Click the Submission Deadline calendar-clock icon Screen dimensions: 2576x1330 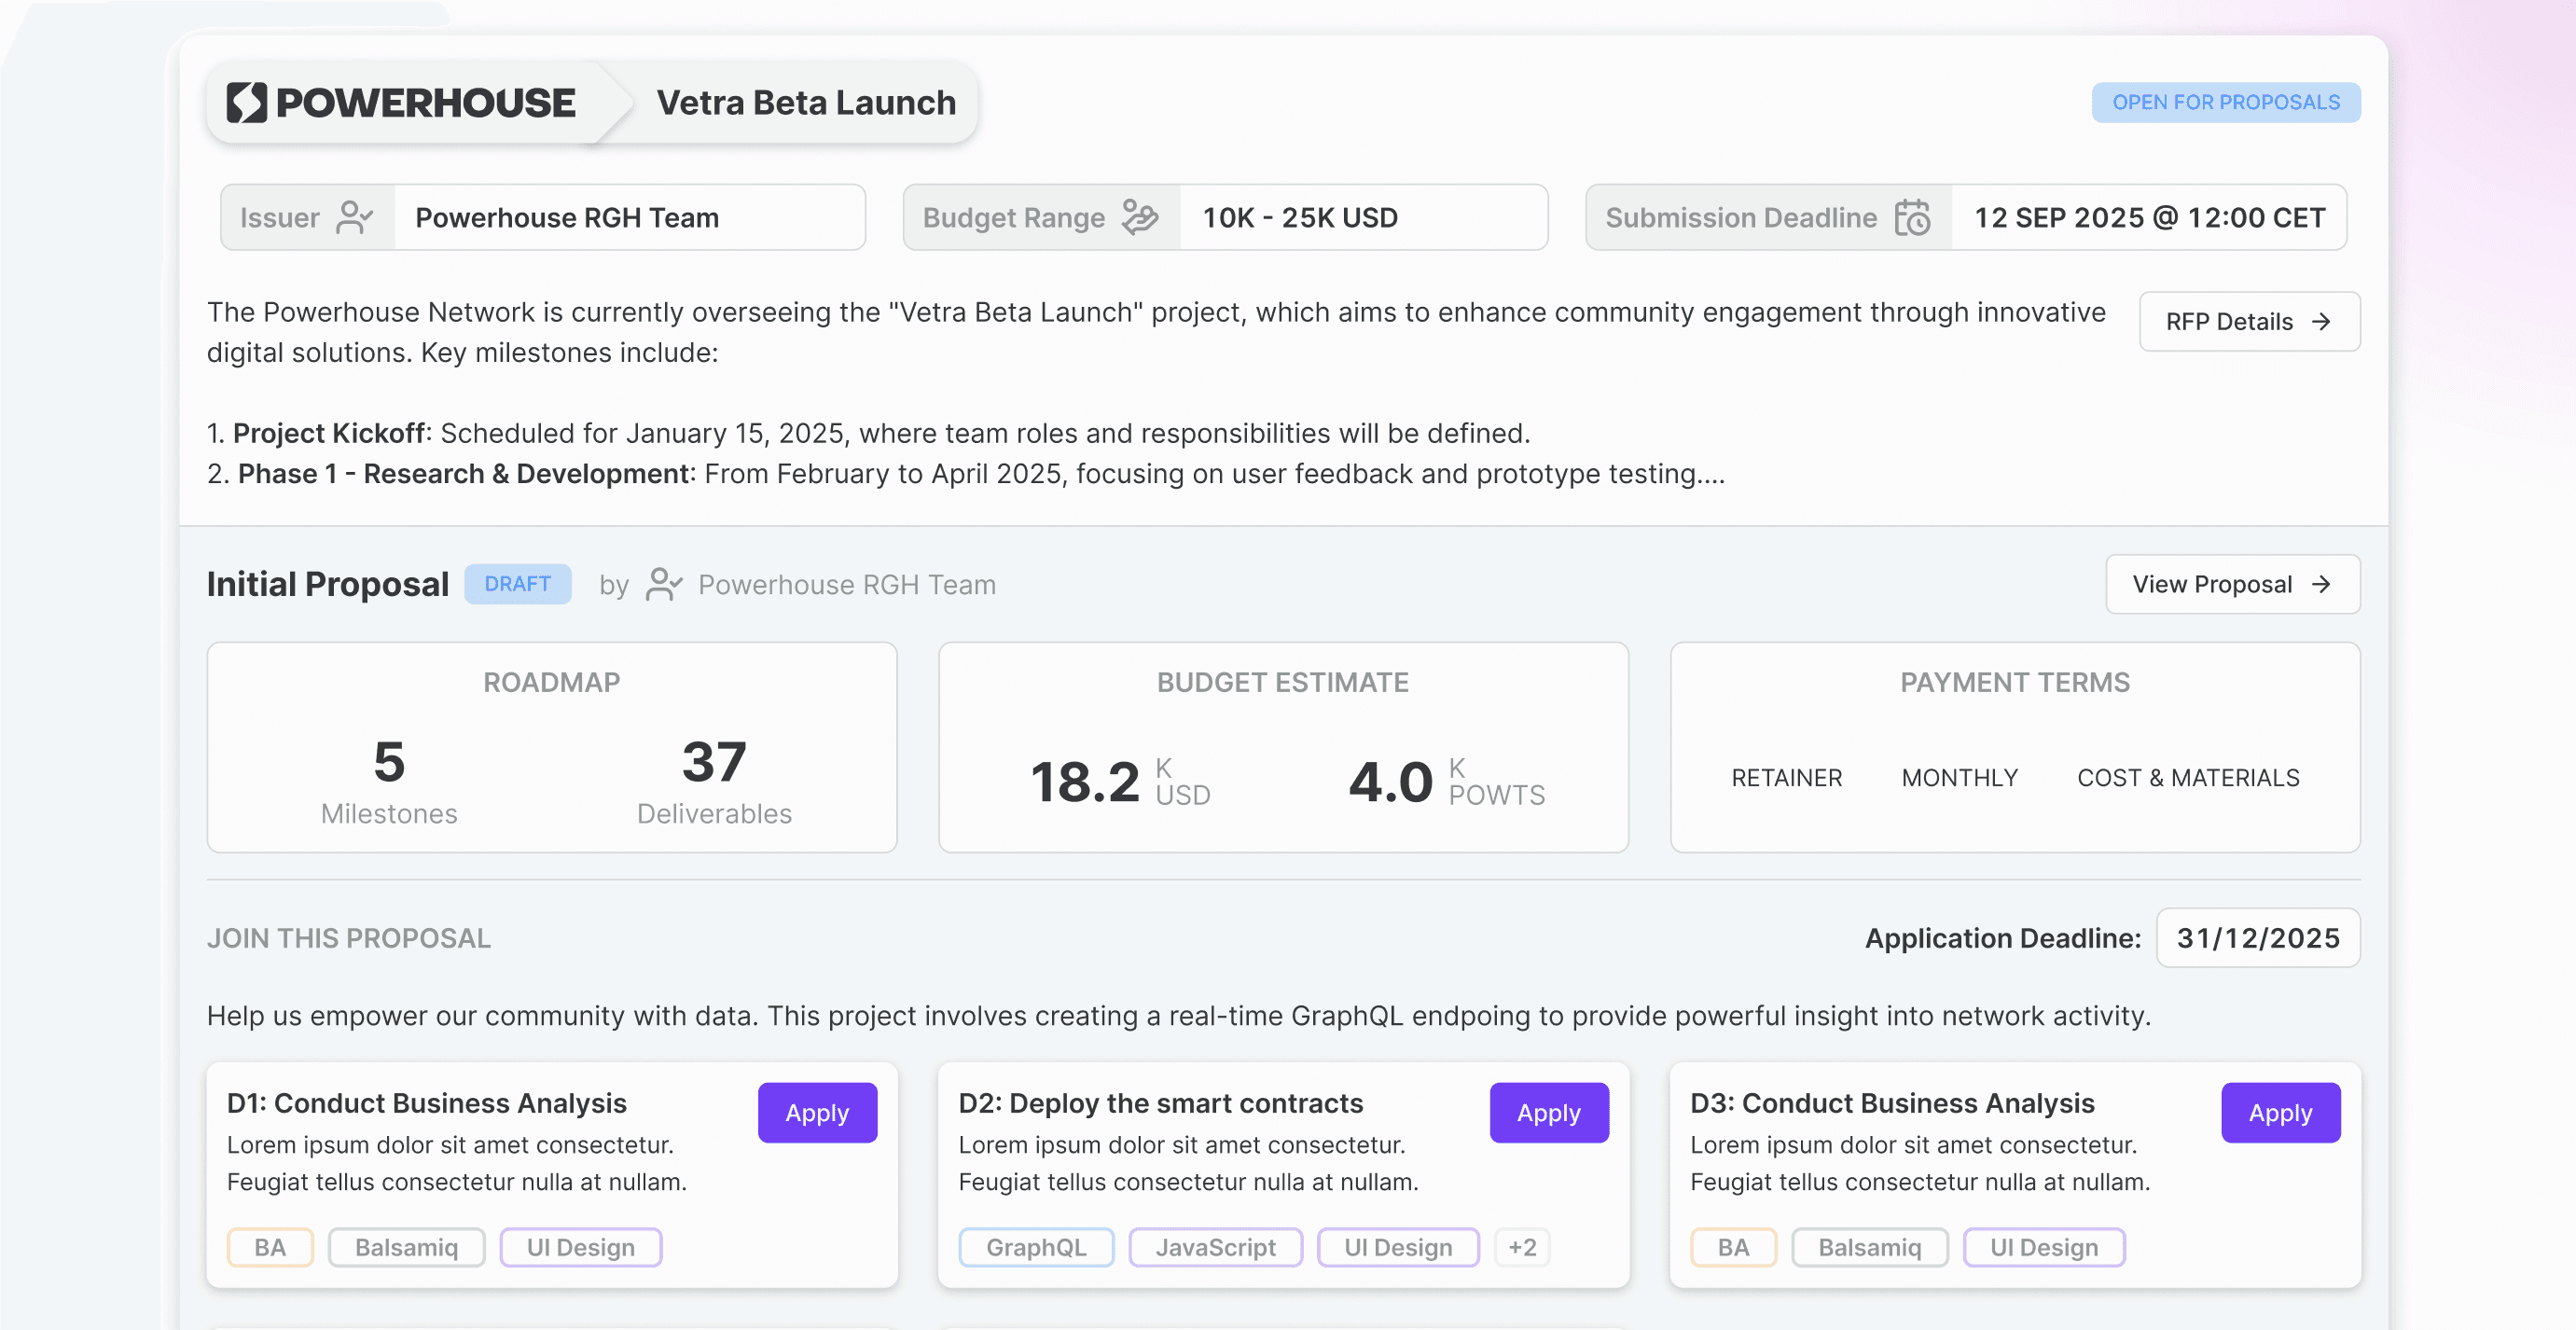click(x=1912, y=217)
